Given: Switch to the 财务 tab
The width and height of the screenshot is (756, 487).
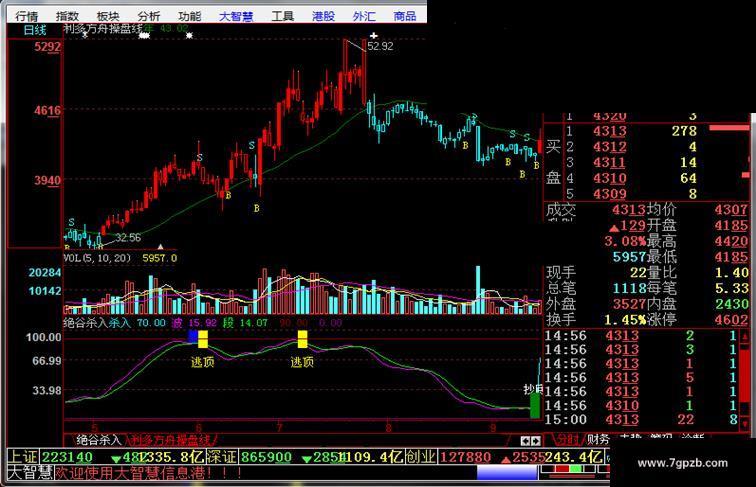Looking at the screenshot, I should pos(598,439).
